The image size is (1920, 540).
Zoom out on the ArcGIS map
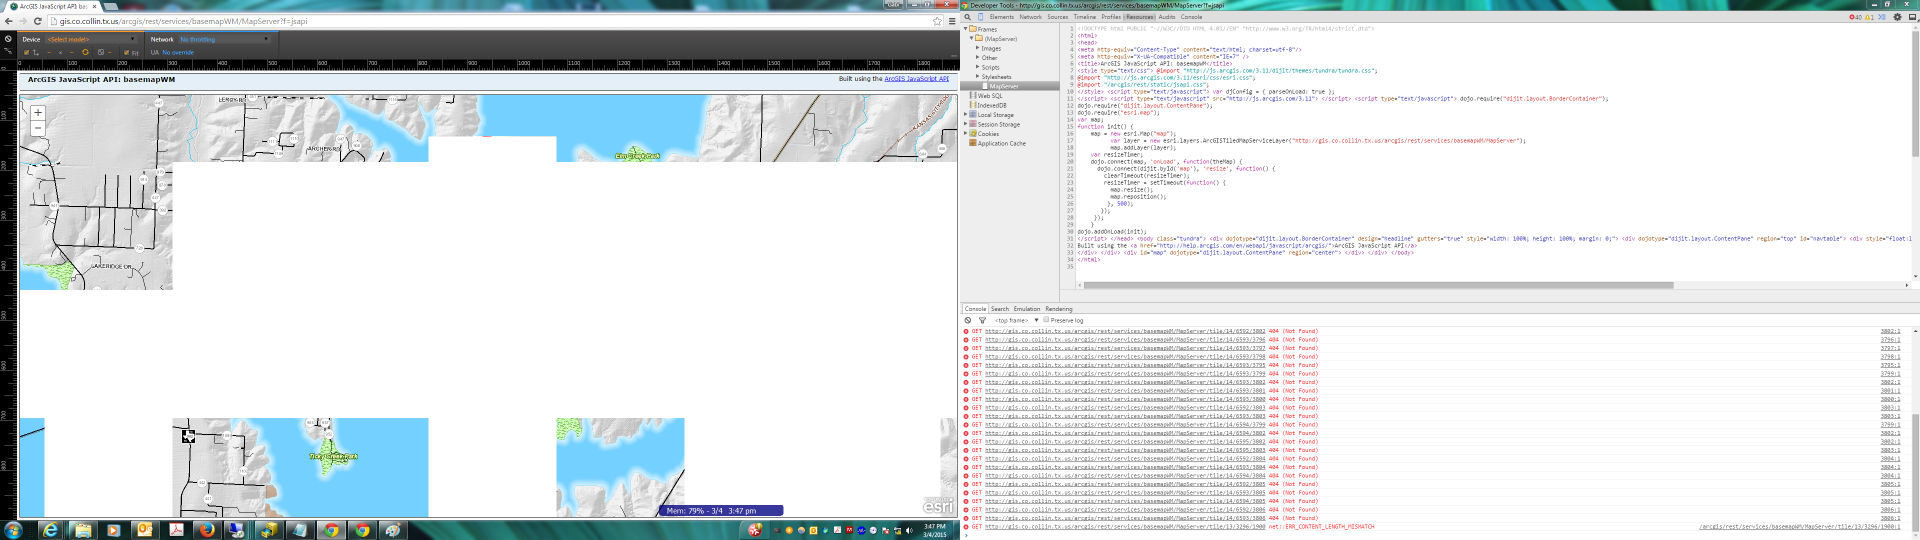click(38, 128)
